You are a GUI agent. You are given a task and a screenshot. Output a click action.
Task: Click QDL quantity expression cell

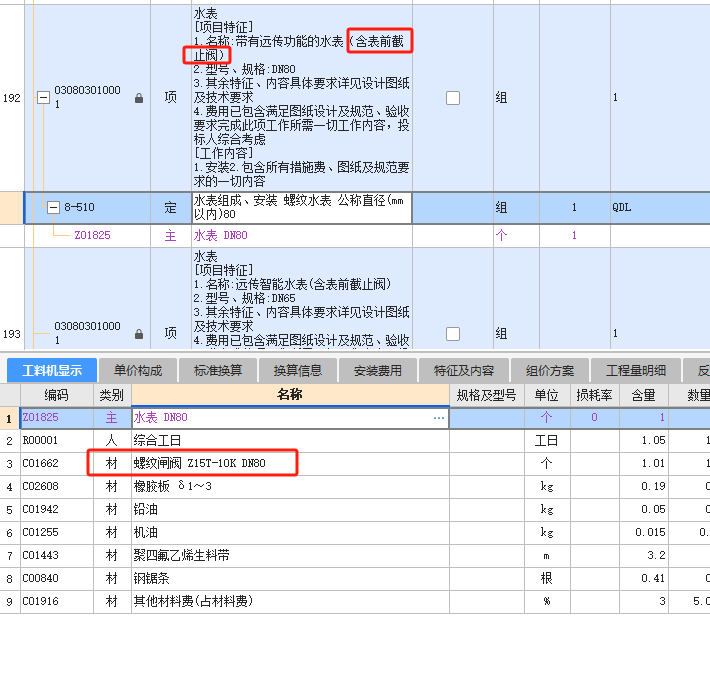click(660, 207)
